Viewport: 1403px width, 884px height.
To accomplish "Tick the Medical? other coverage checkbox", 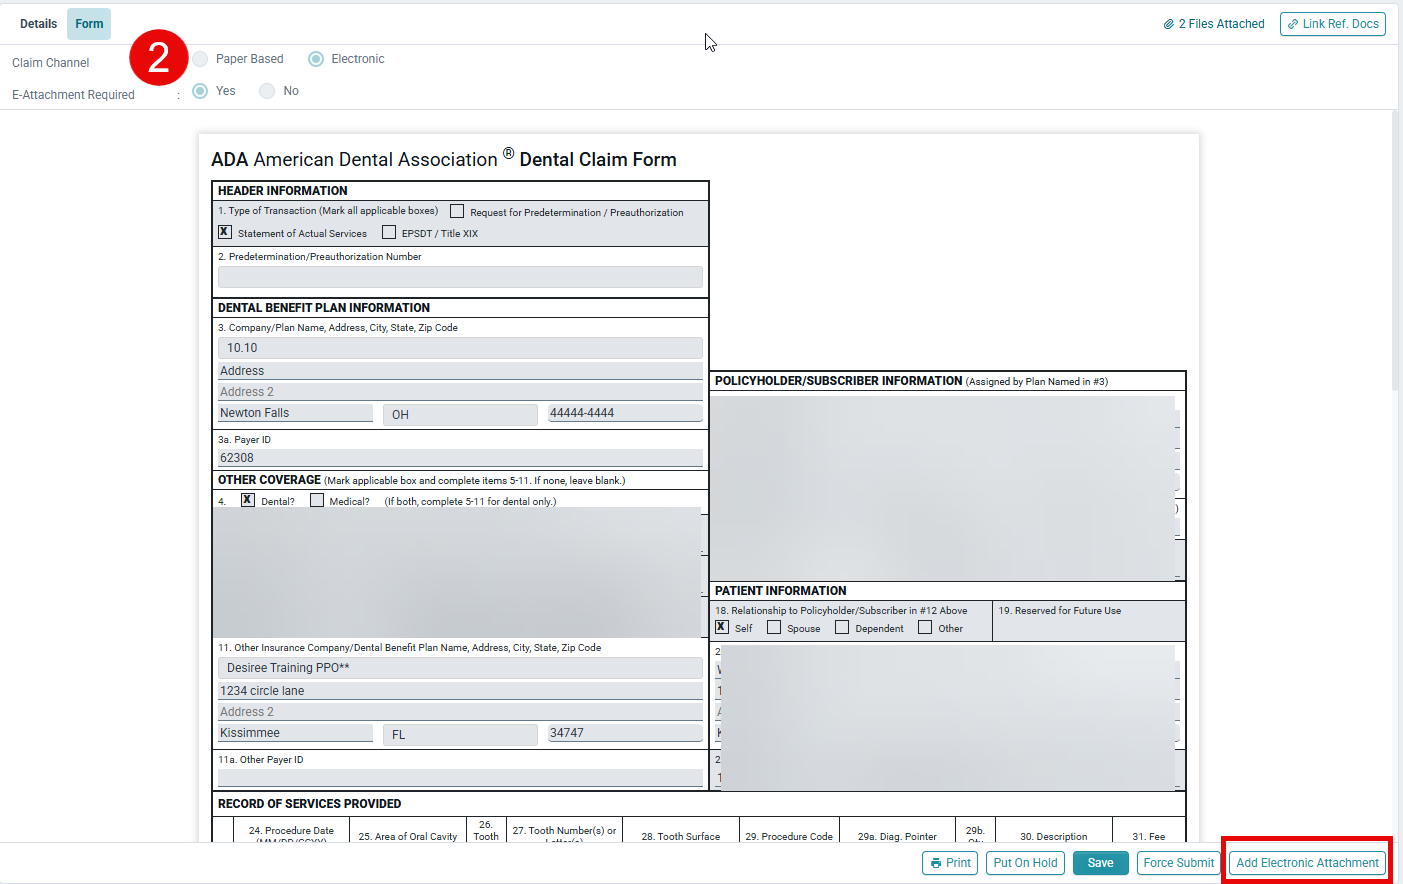I will coord(317,500).
